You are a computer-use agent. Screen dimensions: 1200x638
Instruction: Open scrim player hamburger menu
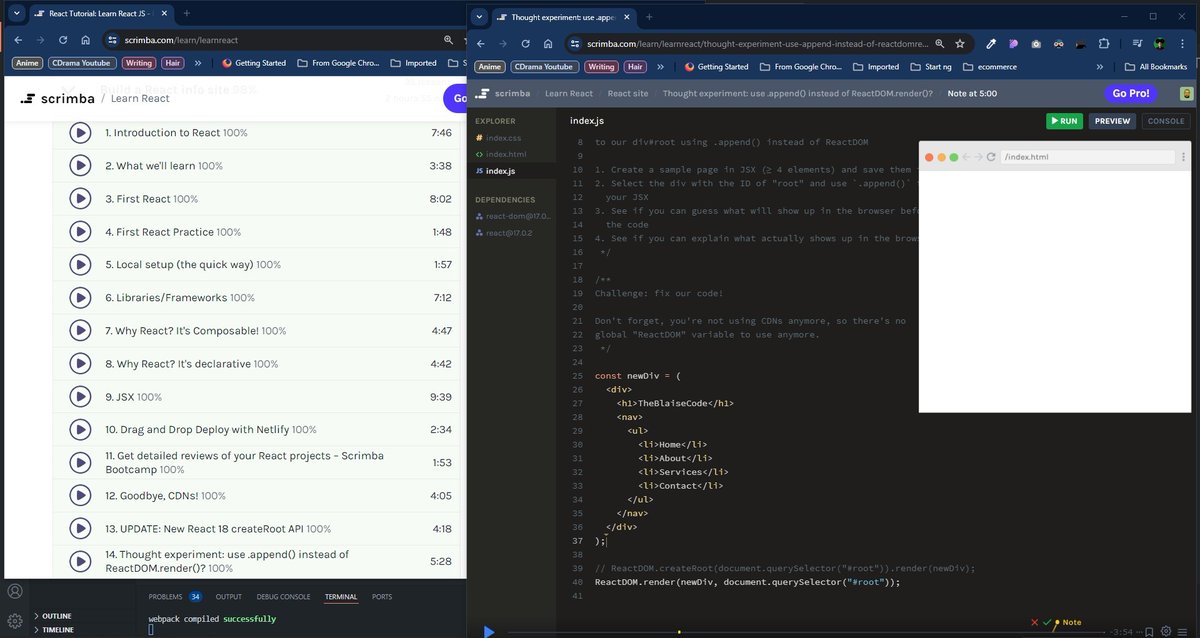coord(1184,631)
